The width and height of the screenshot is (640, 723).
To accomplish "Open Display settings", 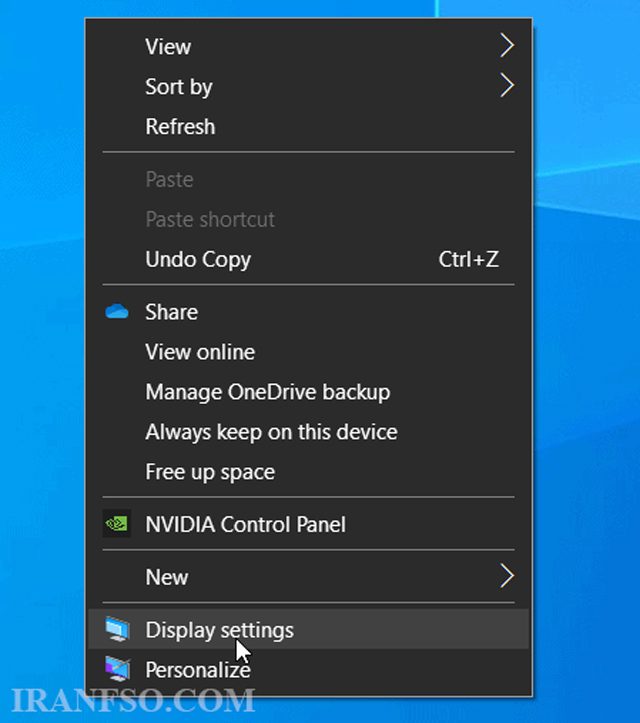I will click(x=308, y=629).
